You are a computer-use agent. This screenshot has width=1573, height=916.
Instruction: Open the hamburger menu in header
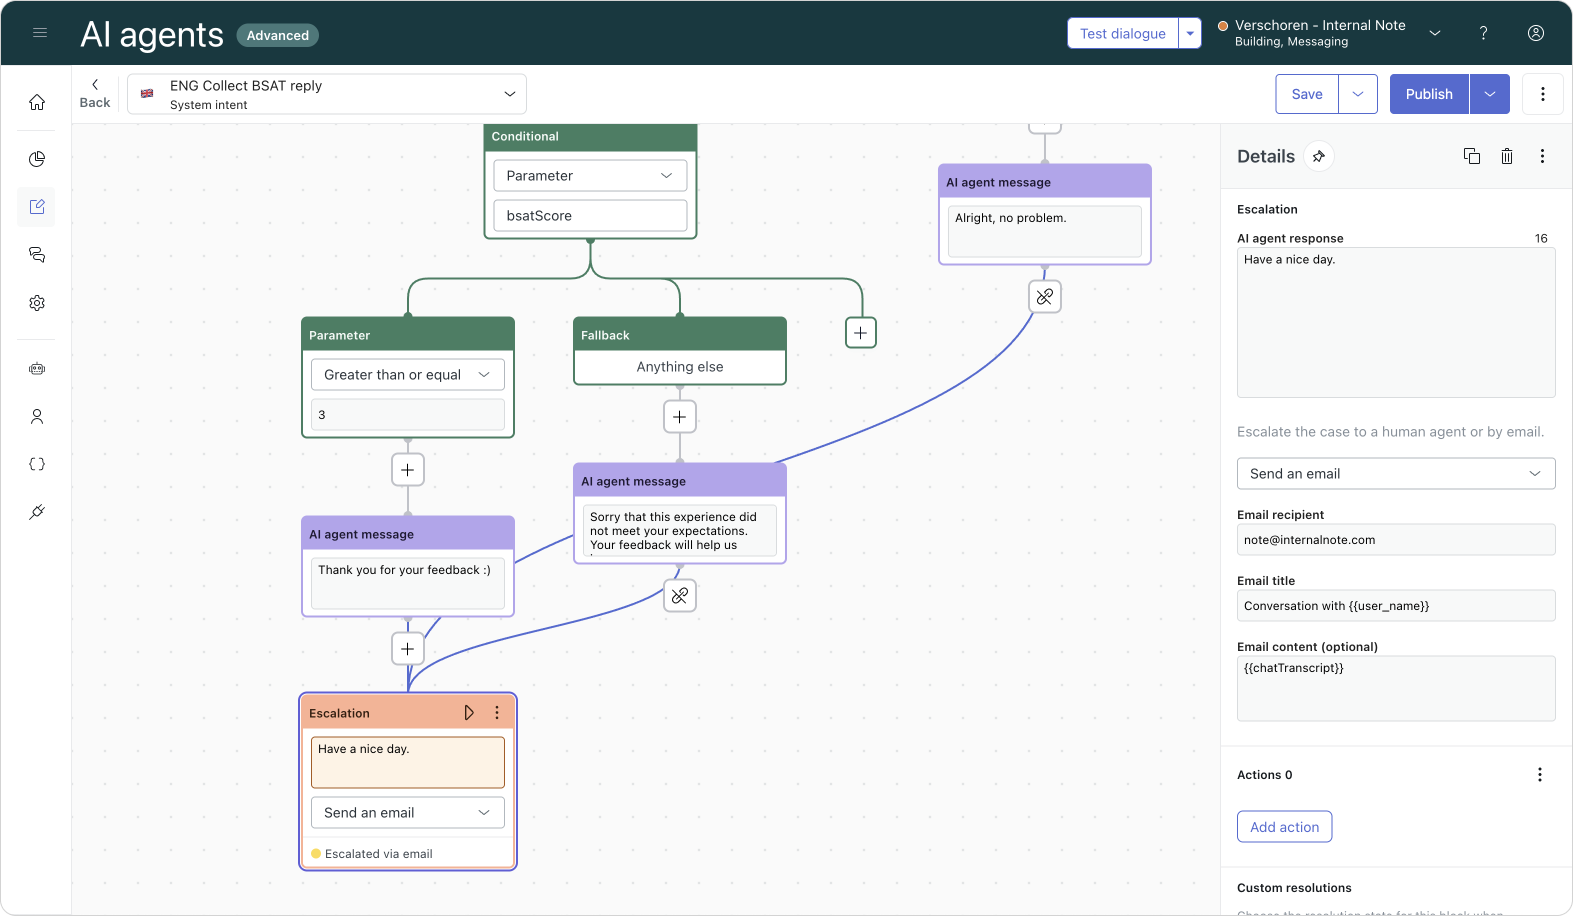coord(40,33)
